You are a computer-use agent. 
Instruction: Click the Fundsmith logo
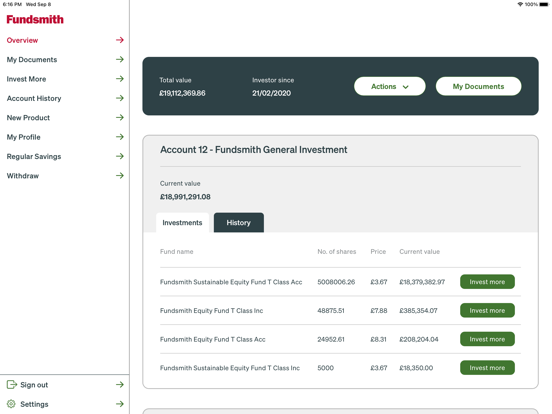(35, 20)
